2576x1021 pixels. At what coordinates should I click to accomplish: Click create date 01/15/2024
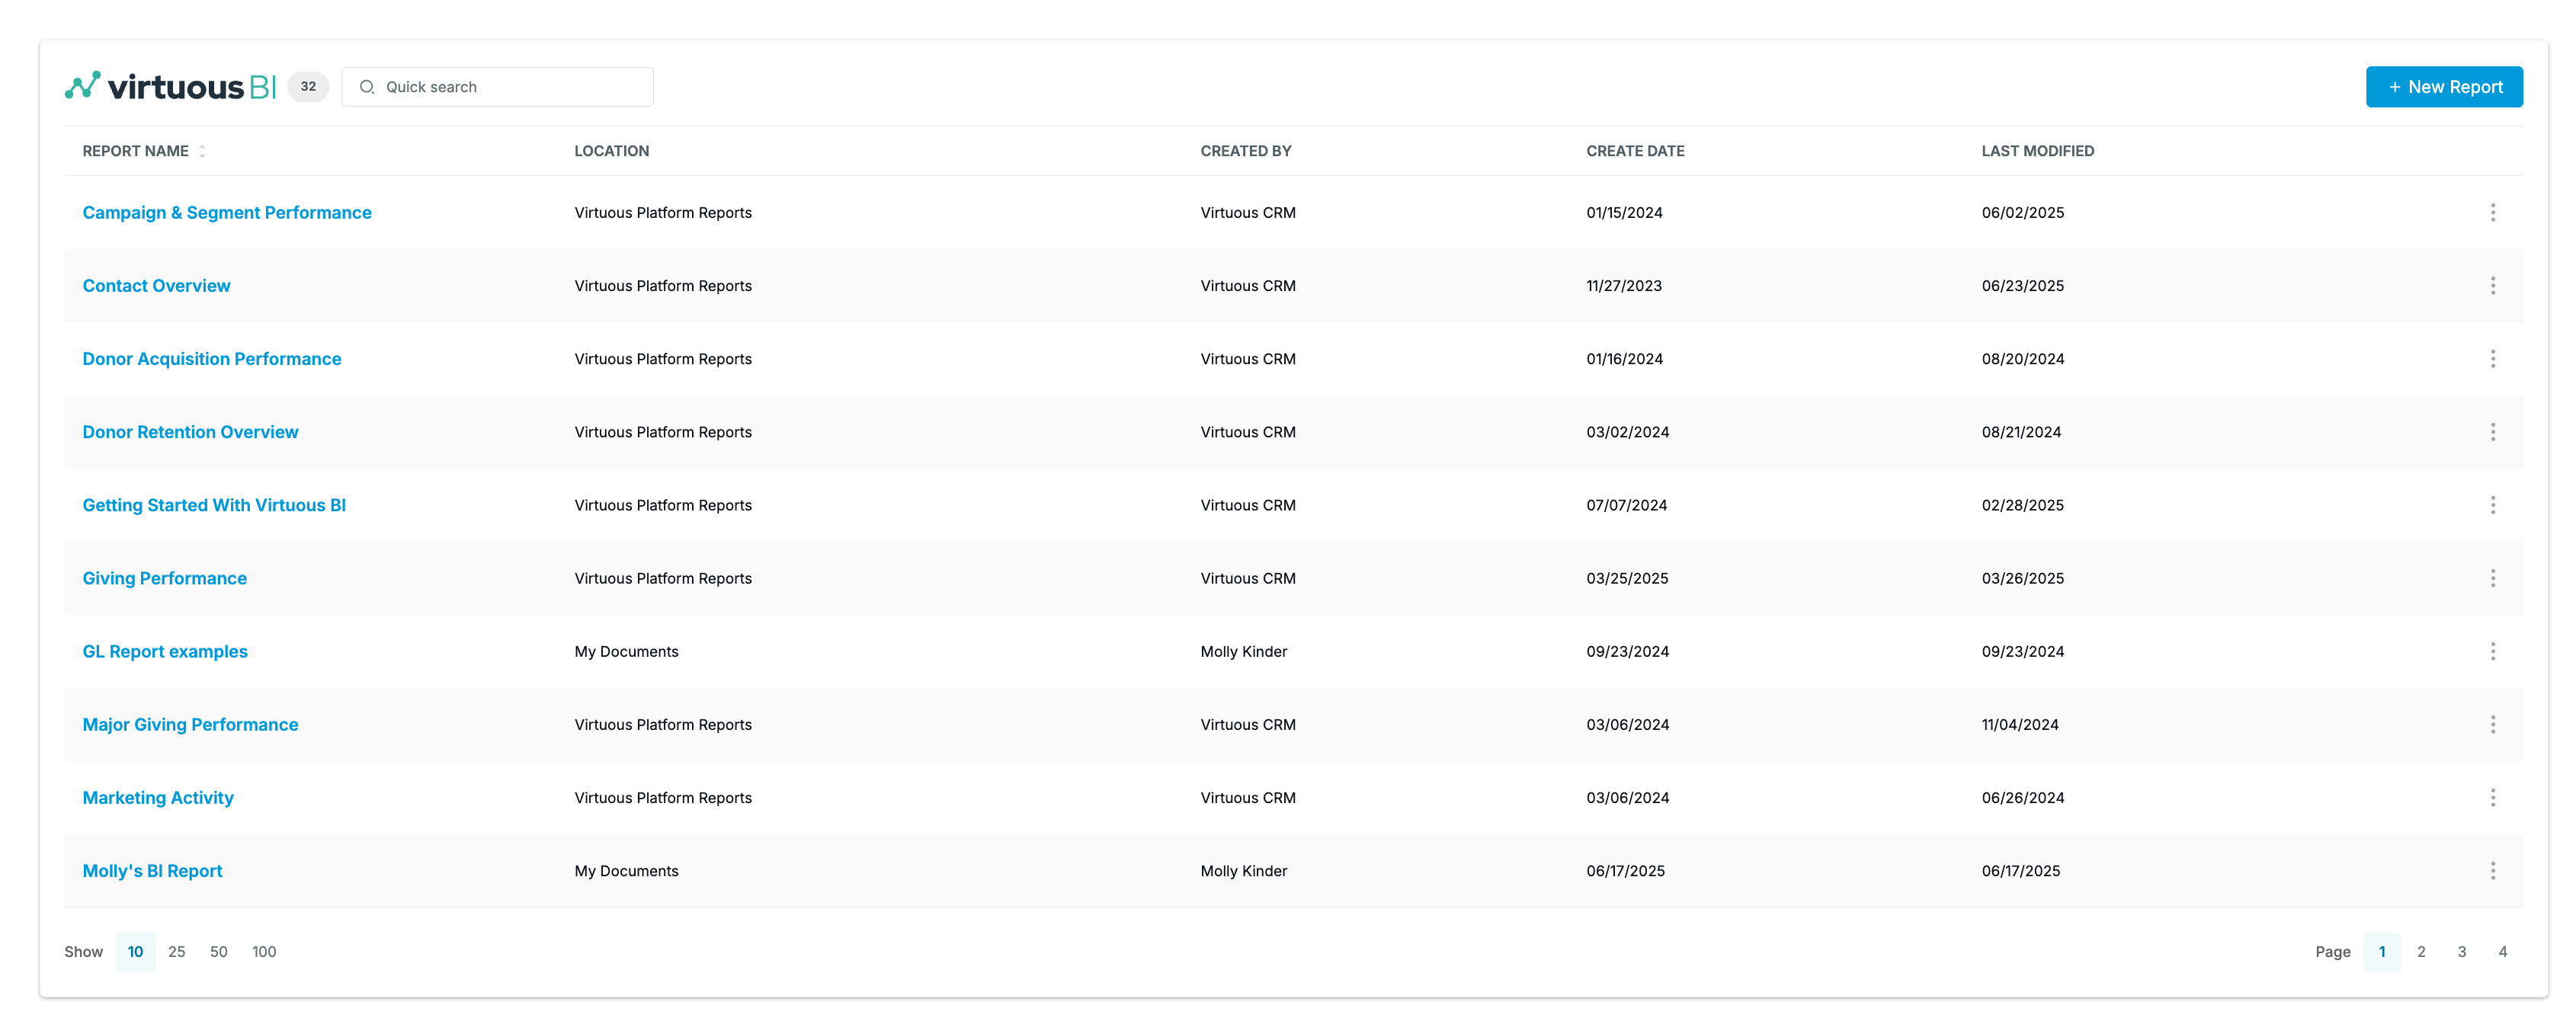1624,213
